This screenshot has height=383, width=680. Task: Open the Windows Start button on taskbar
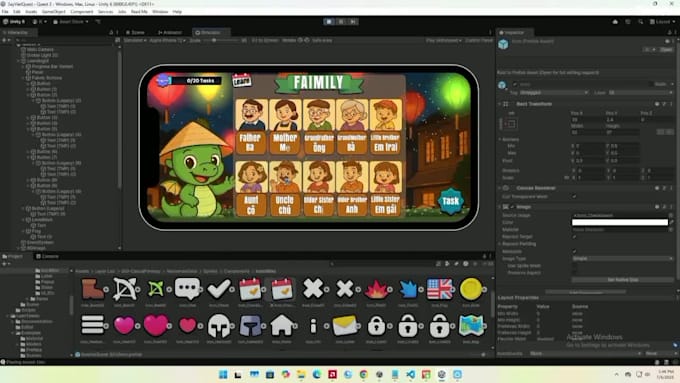[x=223, y=374]
